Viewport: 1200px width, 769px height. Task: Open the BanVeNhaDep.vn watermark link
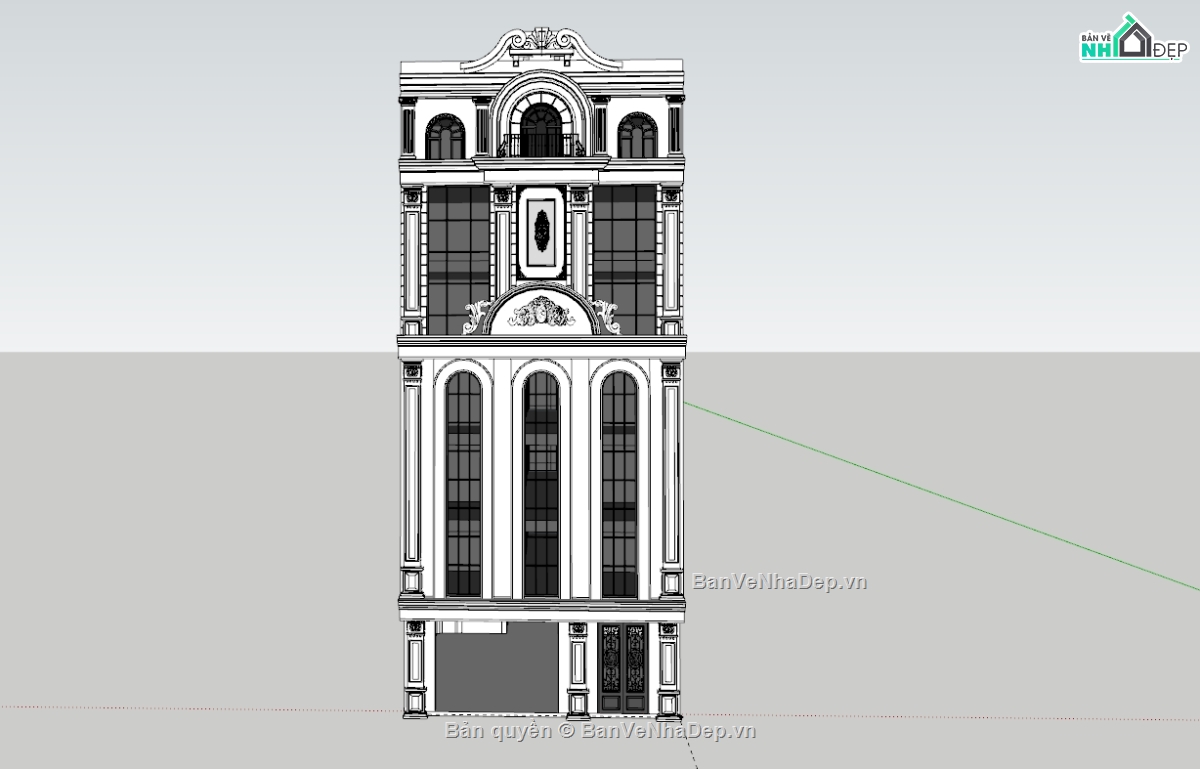pyautogui.click(x=779, y=581)
